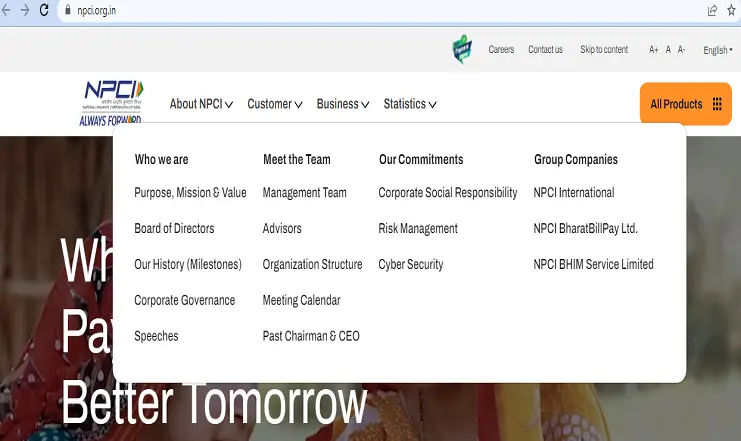Select Past Chairman & CEO

coord(311,336)
